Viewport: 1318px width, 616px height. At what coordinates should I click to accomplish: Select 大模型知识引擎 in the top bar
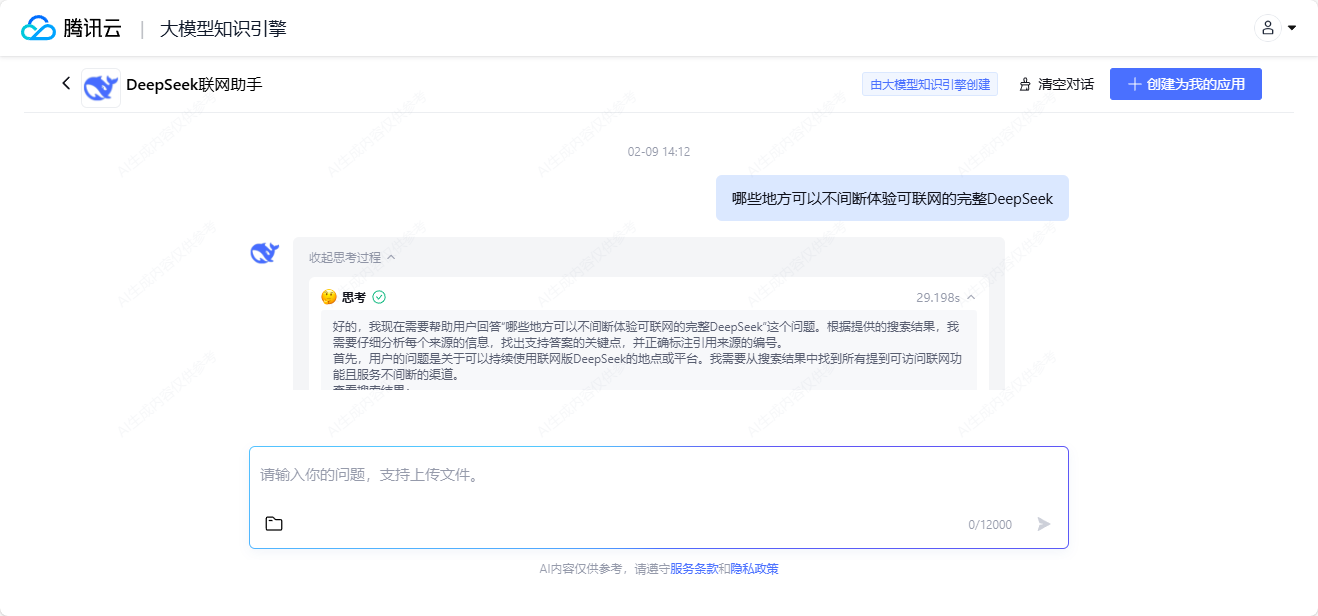(x=224, y=28)
